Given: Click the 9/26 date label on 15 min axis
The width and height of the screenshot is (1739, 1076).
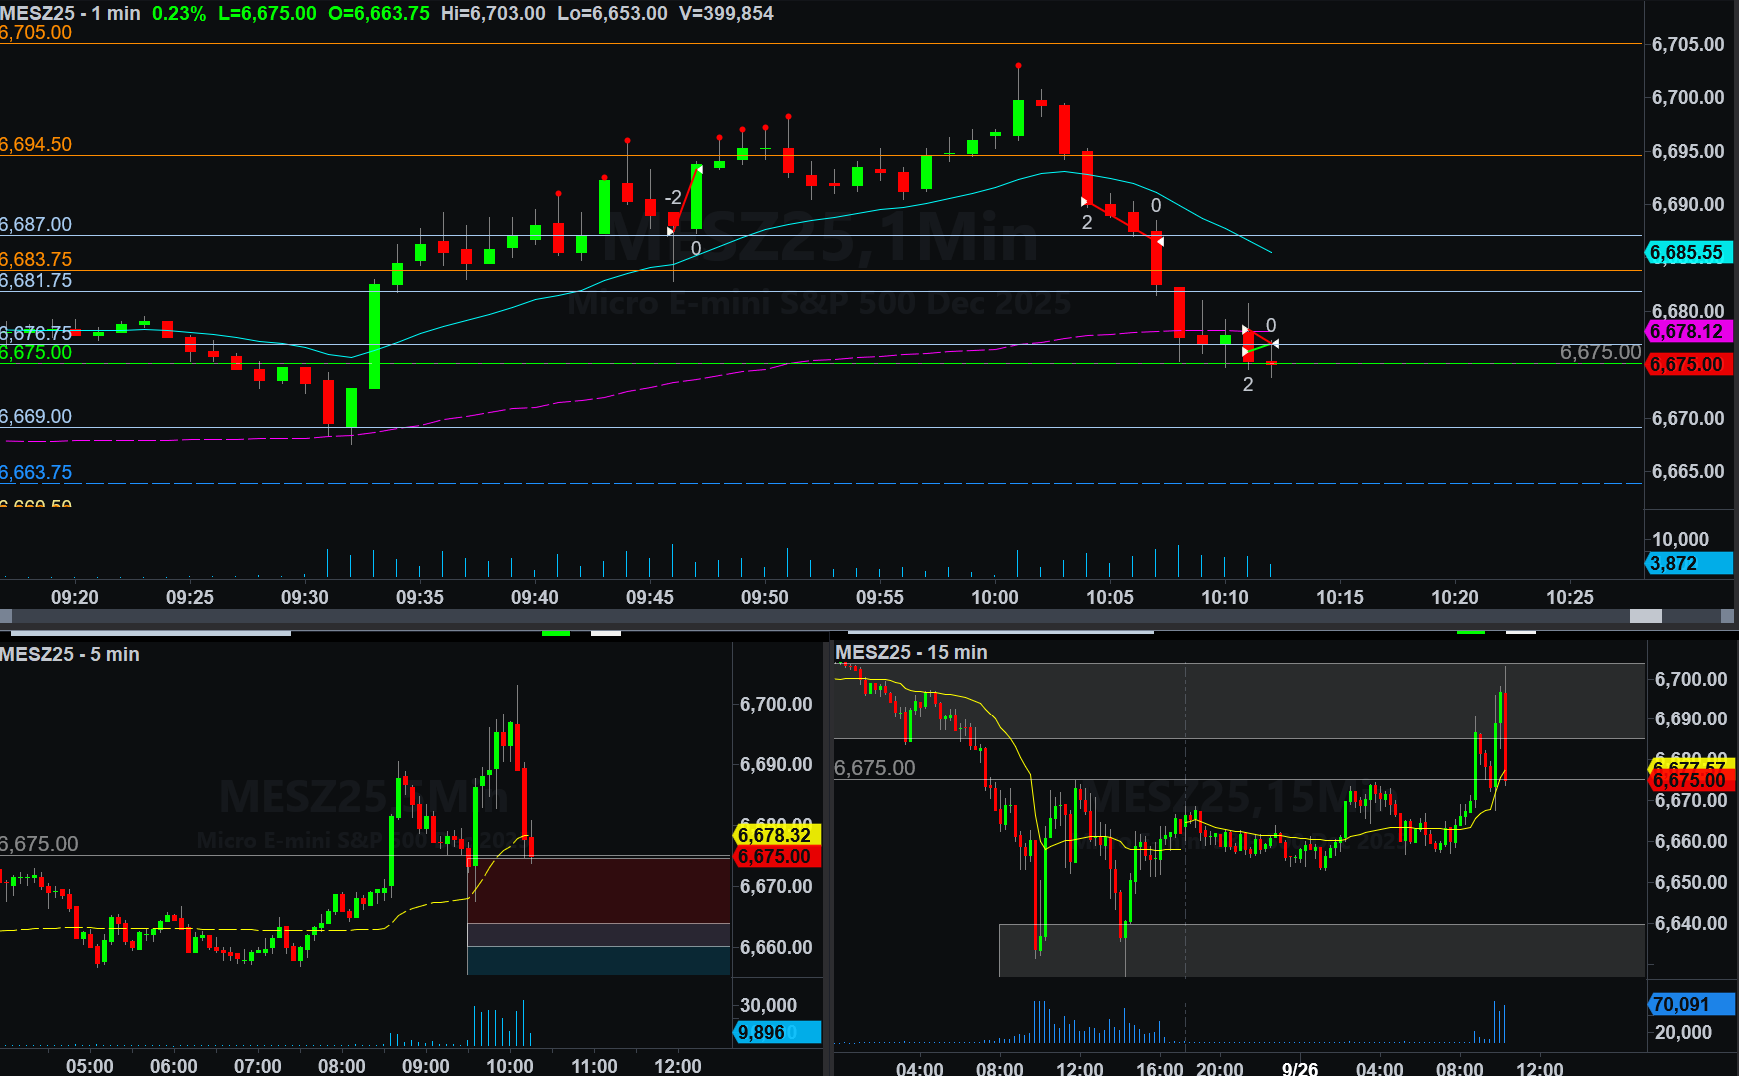Looking at the screenshot, I should point(1299,1068).
